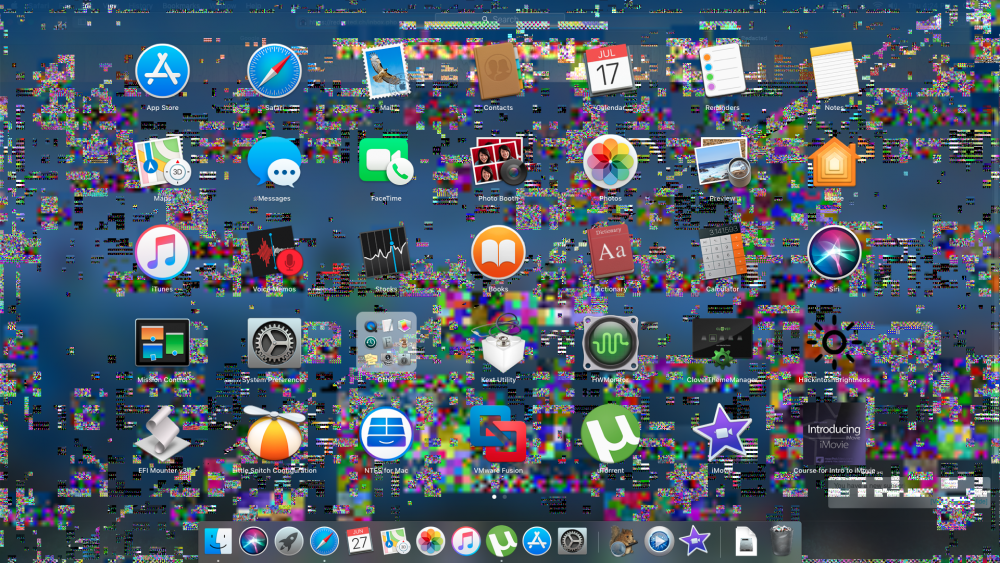The image size is (1000, 563).
Task: Open Maps from the Launchpad grid
Action: point(162,162)
